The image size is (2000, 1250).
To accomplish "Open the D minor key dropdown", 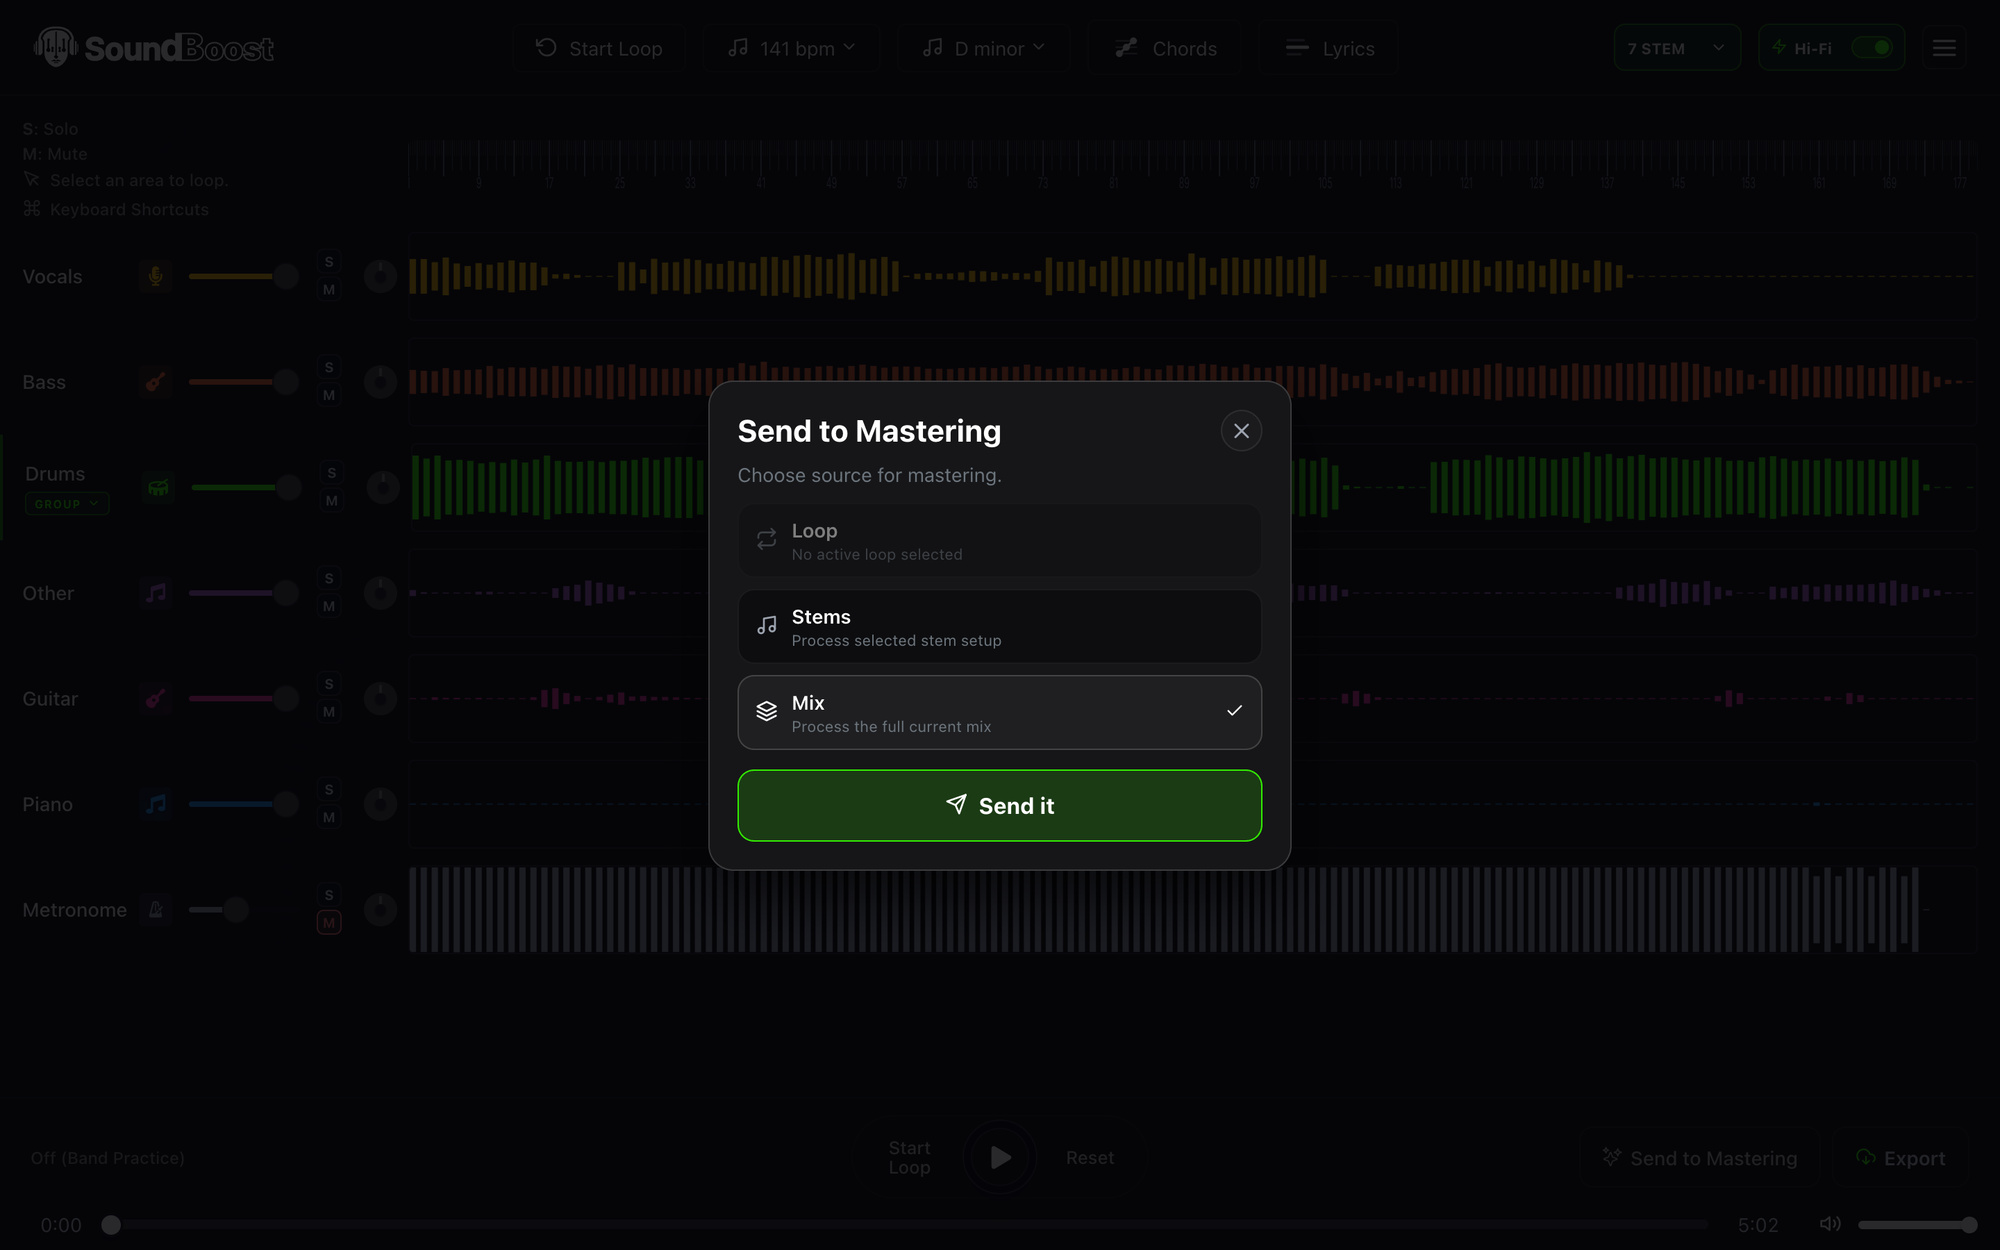I will [983, 48].
